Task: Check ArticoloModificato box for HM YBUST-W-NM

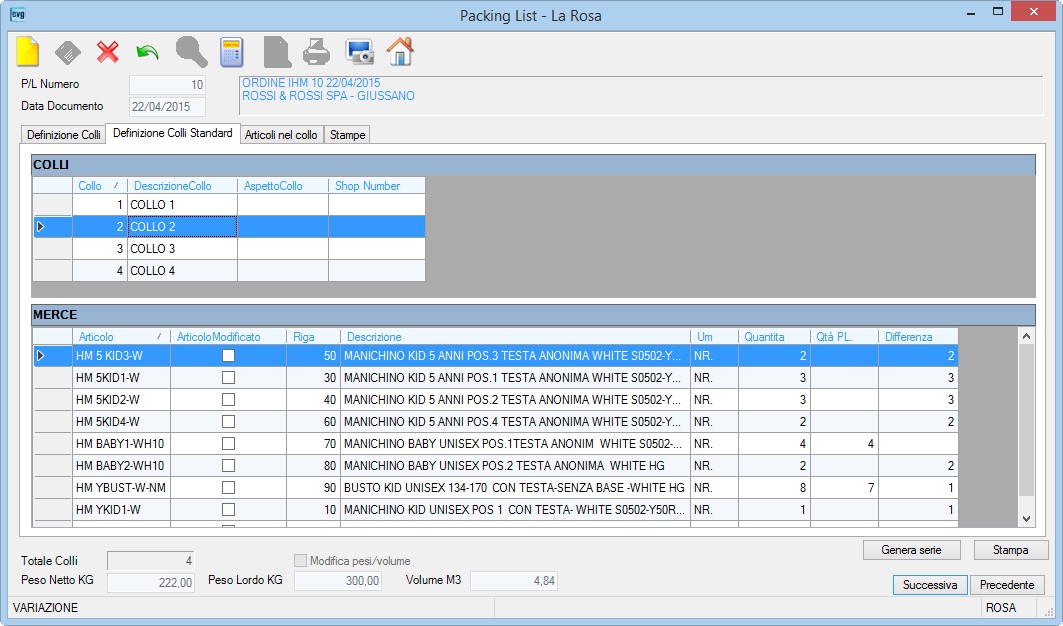Action: [x=228, y=488]
